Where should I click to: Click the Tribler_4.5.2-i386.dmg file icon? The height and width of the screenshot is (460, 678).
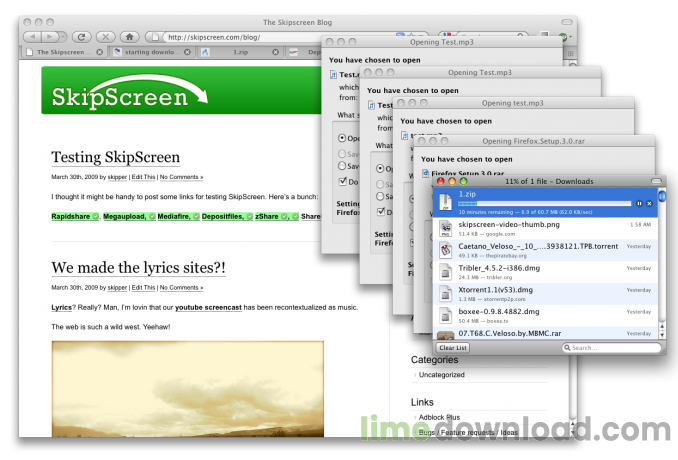(x=445, y=272)
